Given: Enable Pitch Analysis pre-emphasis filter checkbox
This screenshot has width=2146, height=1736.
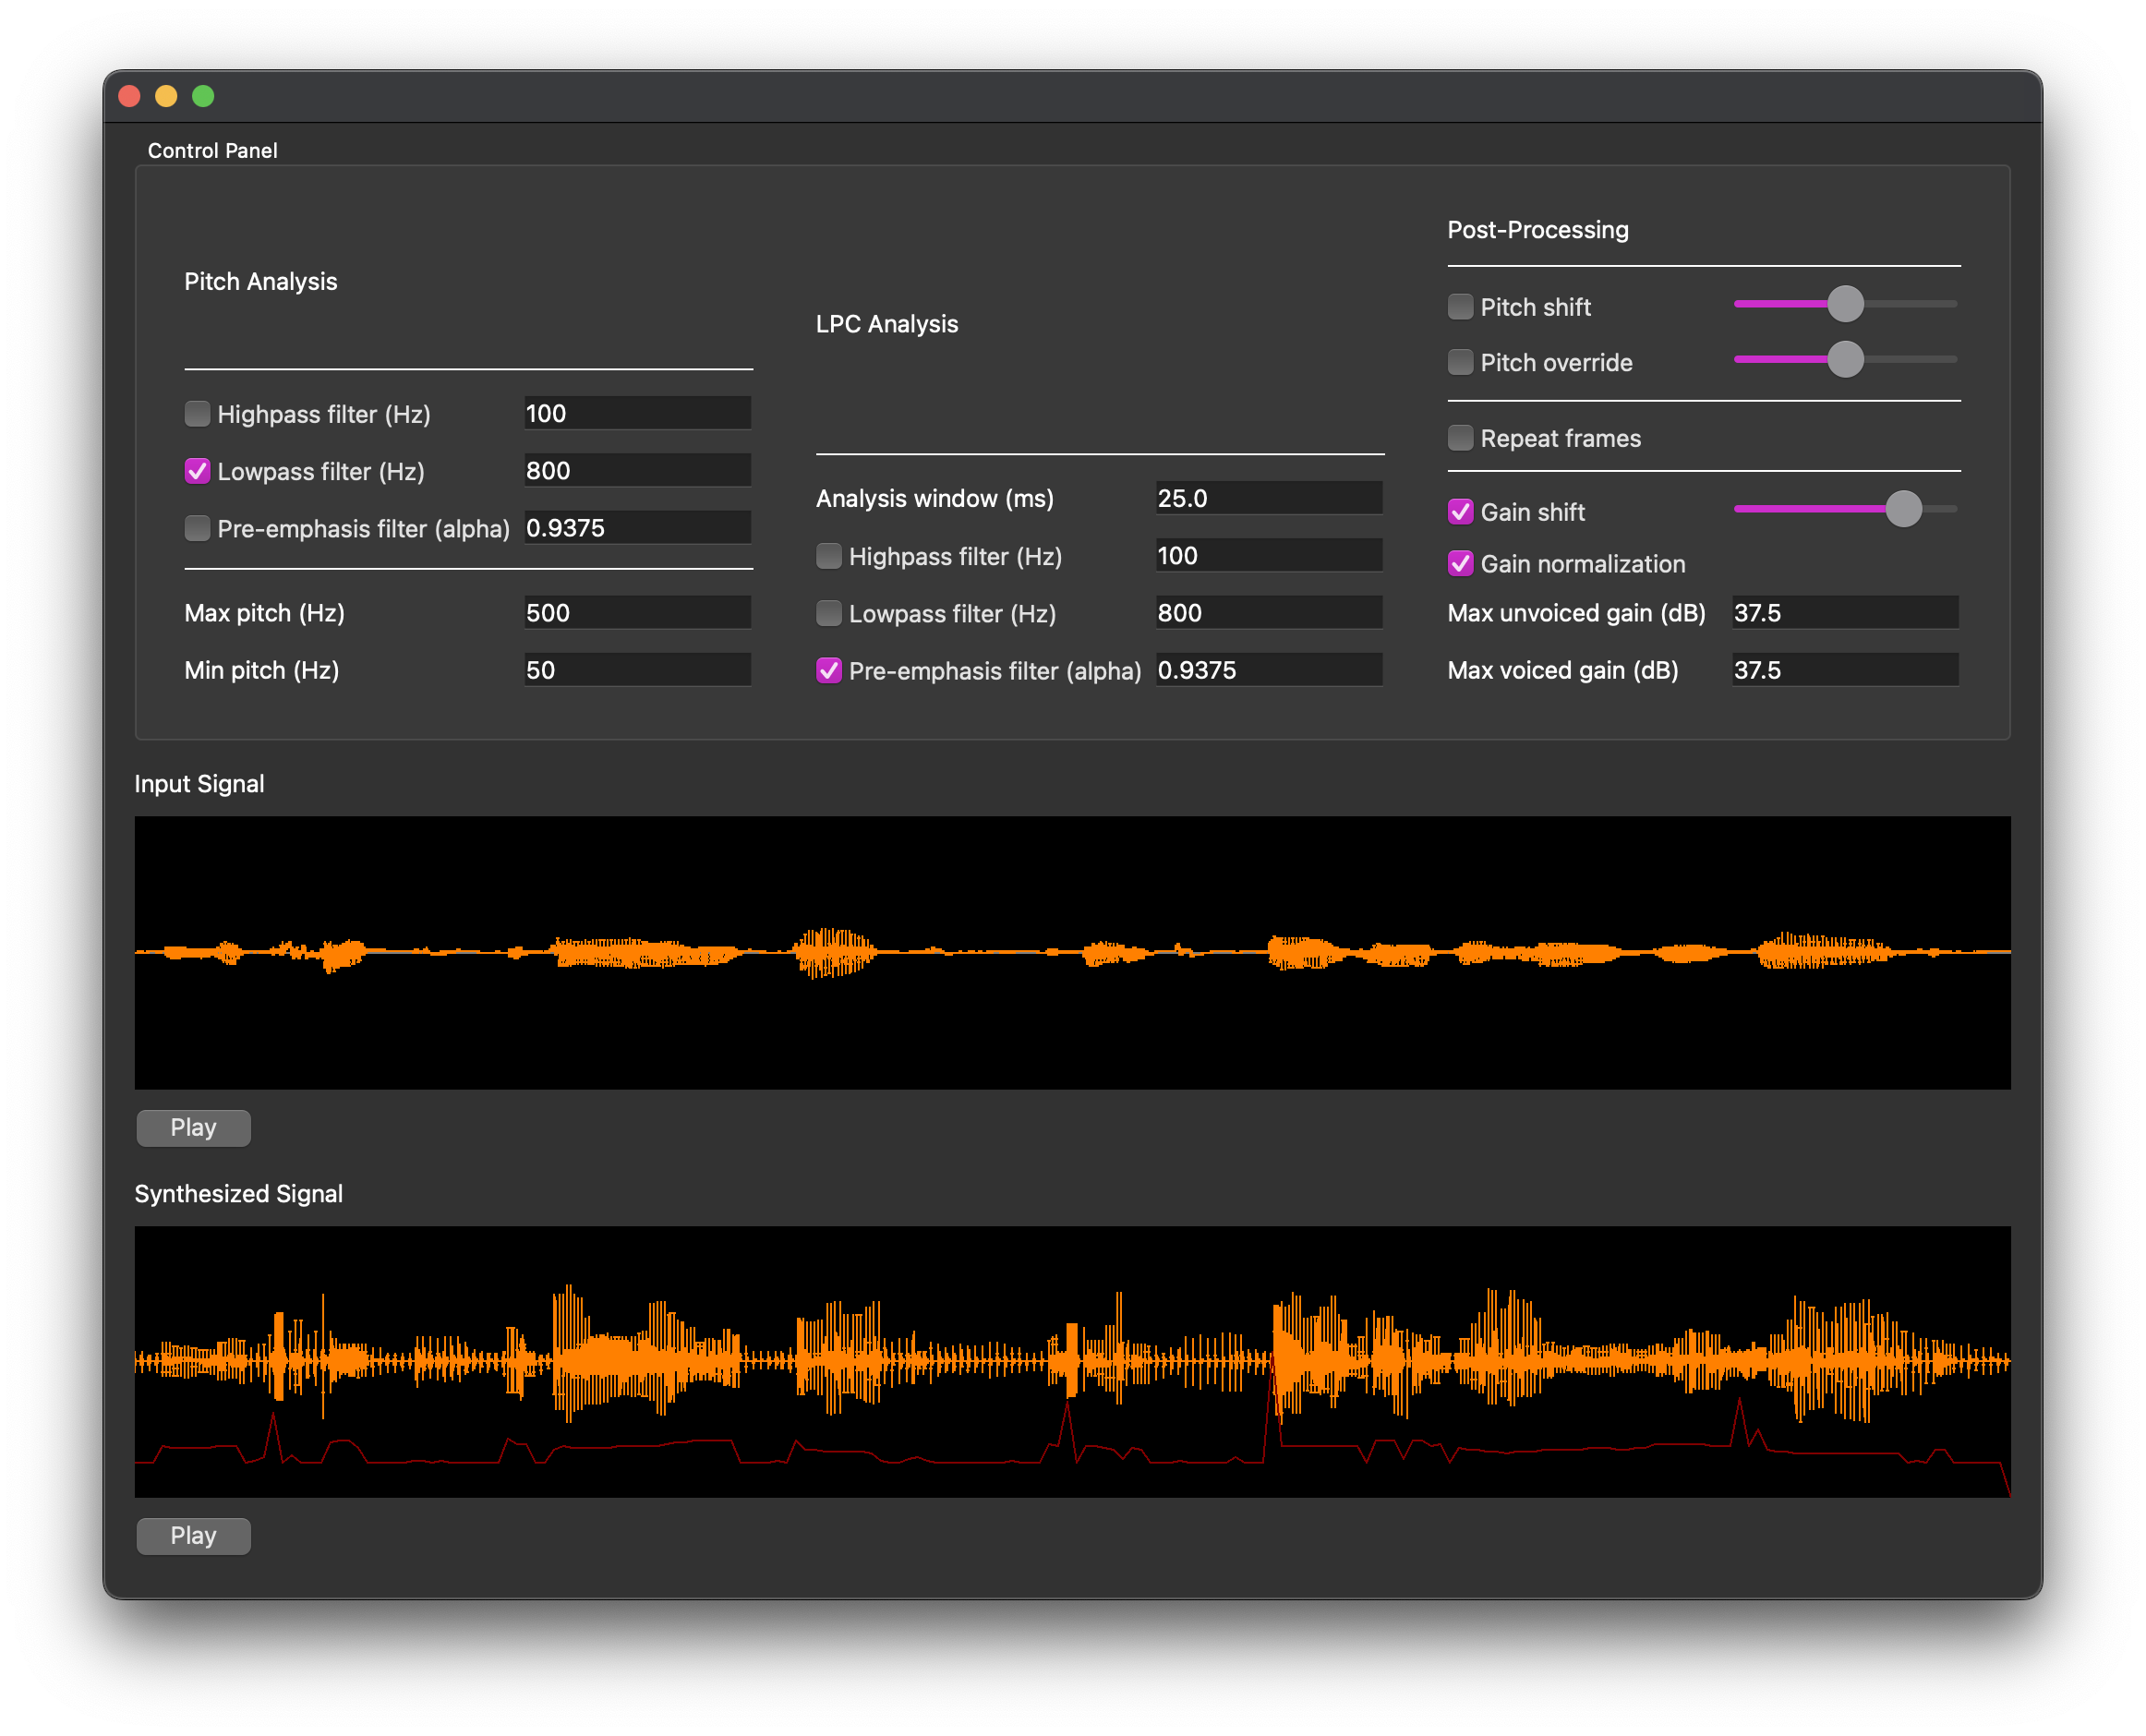Looking at the screenshot, I should tap(197, 528).
